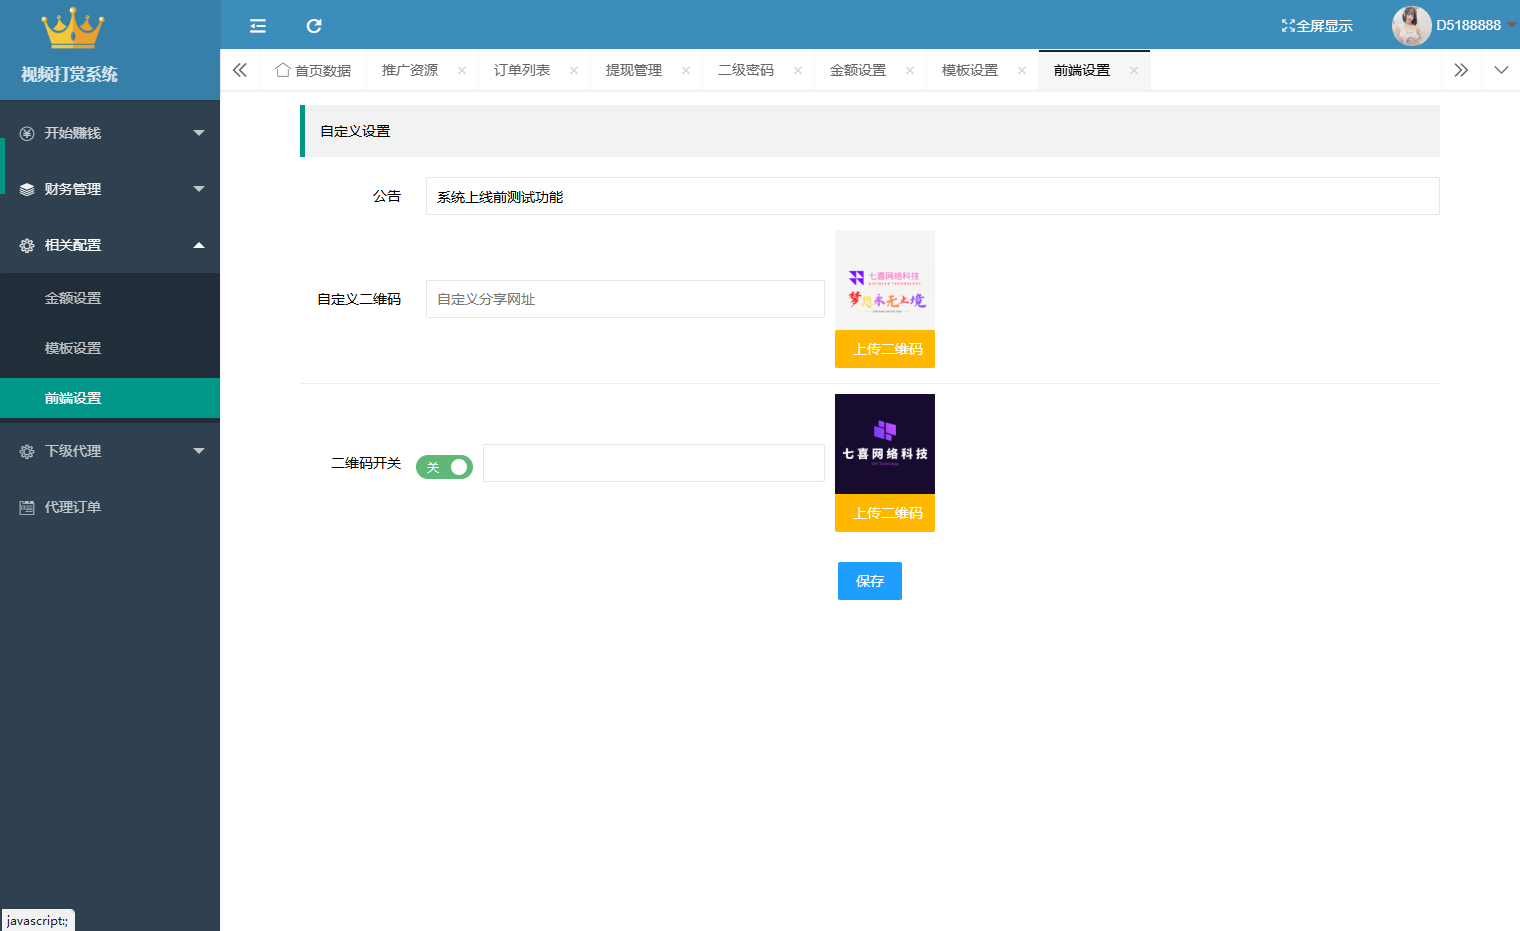The width and height of the screenshot is (1520, 931).
Task: Close the 推广资源 tab
Action: point(462,70)
